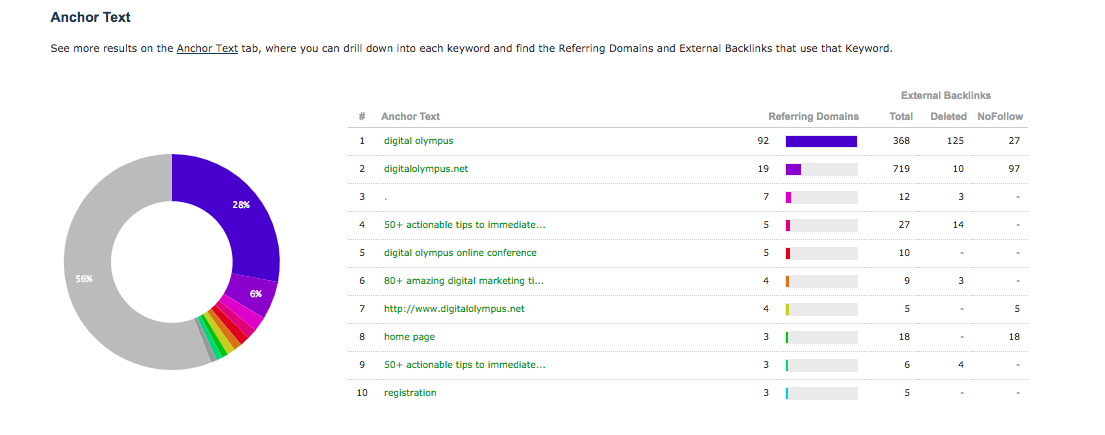Click the '#' column header
The image size is (1105, 435).
(362, 116)
